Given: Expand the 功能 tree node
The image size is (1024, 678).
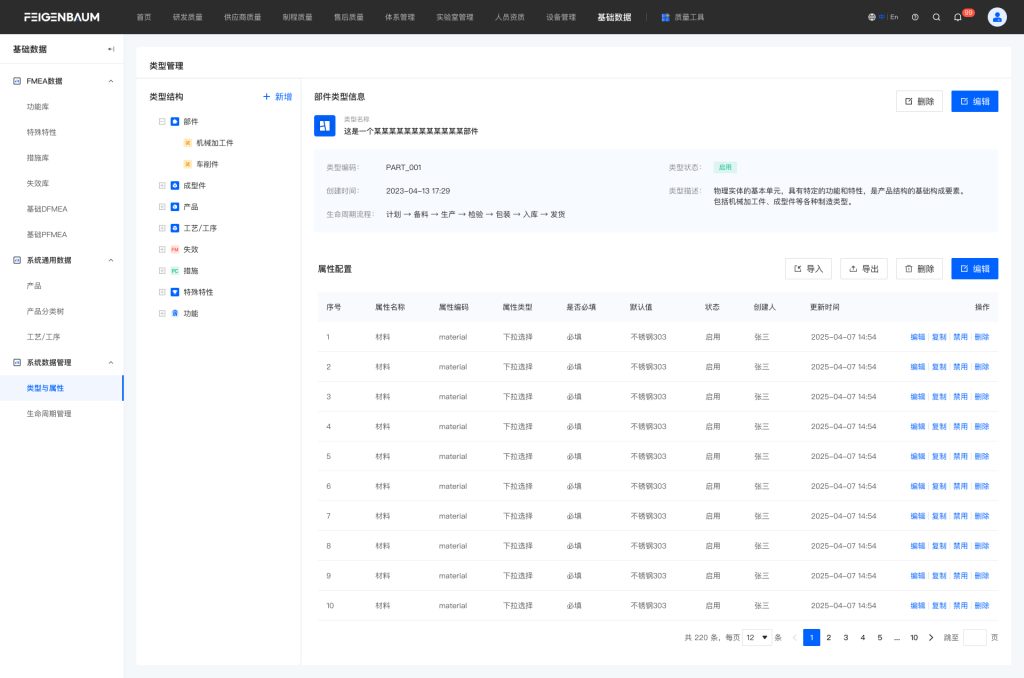Looking at the screenshot, I should click(x=162, y=314).
